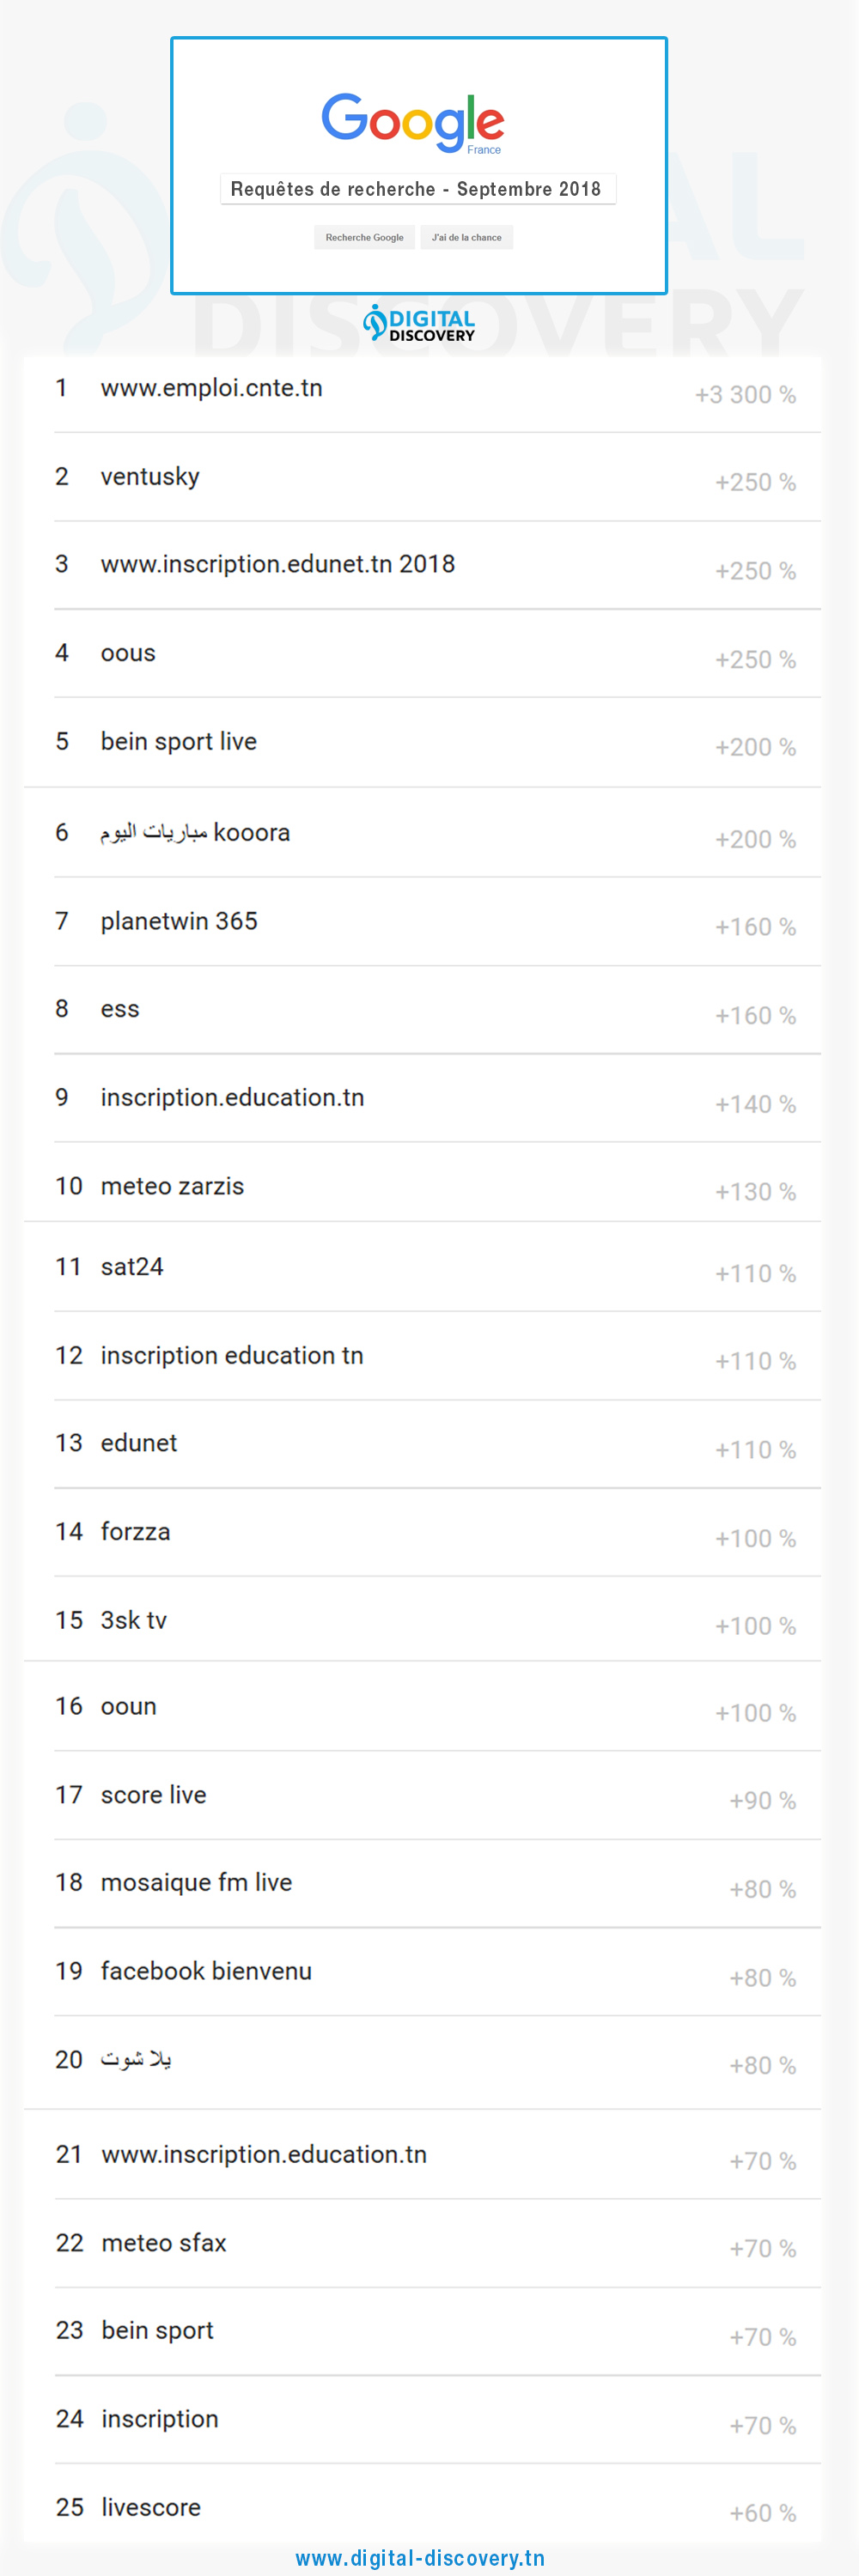Click the Google France logo

tap(412, 123)
